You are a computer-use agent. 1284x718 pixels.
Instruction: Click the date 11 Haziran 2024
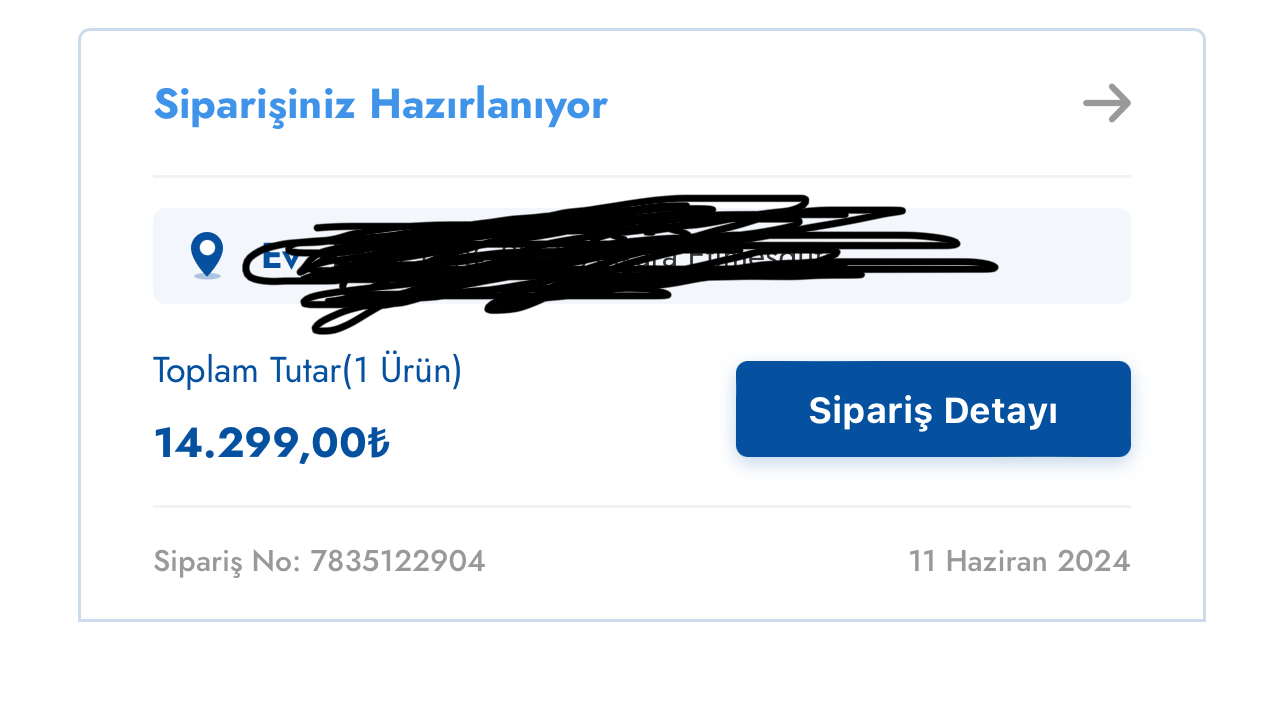click(1019, 561)
